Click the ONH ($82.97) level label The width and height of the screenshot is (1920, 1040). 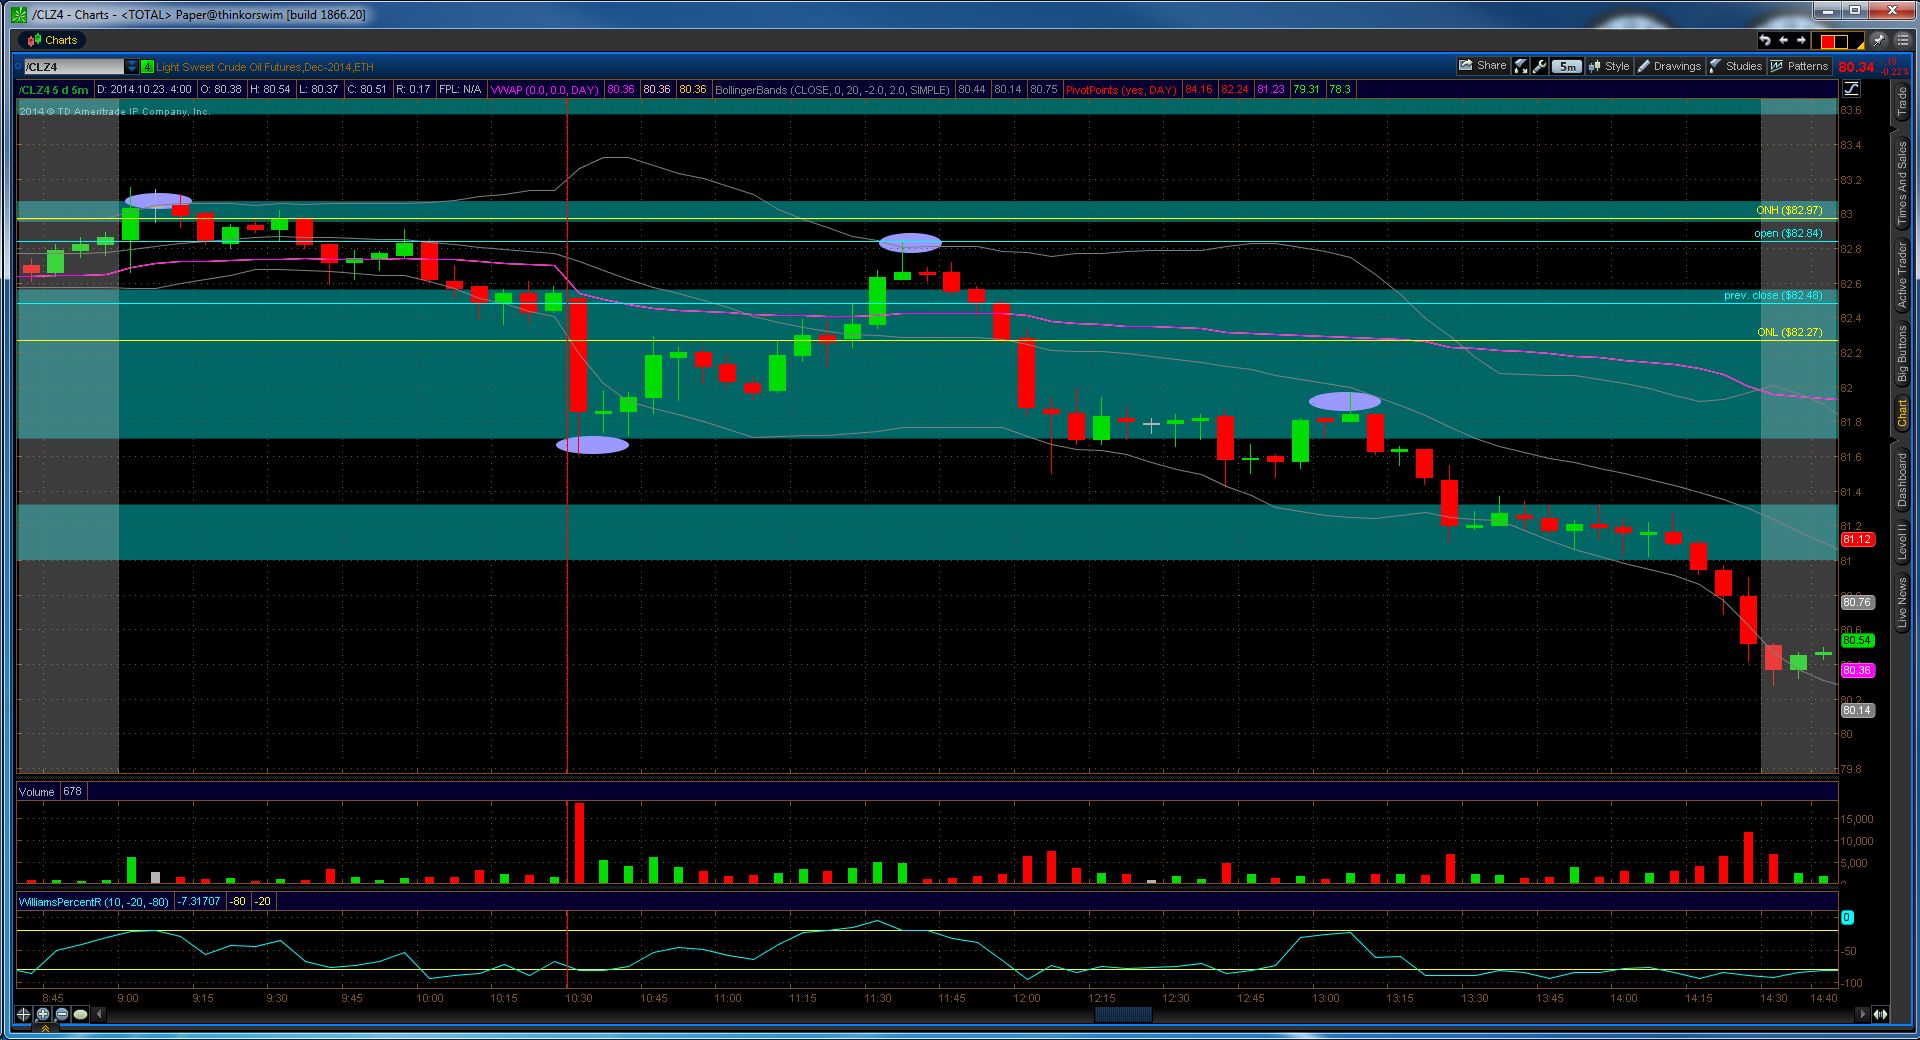tap(1789, 211)
